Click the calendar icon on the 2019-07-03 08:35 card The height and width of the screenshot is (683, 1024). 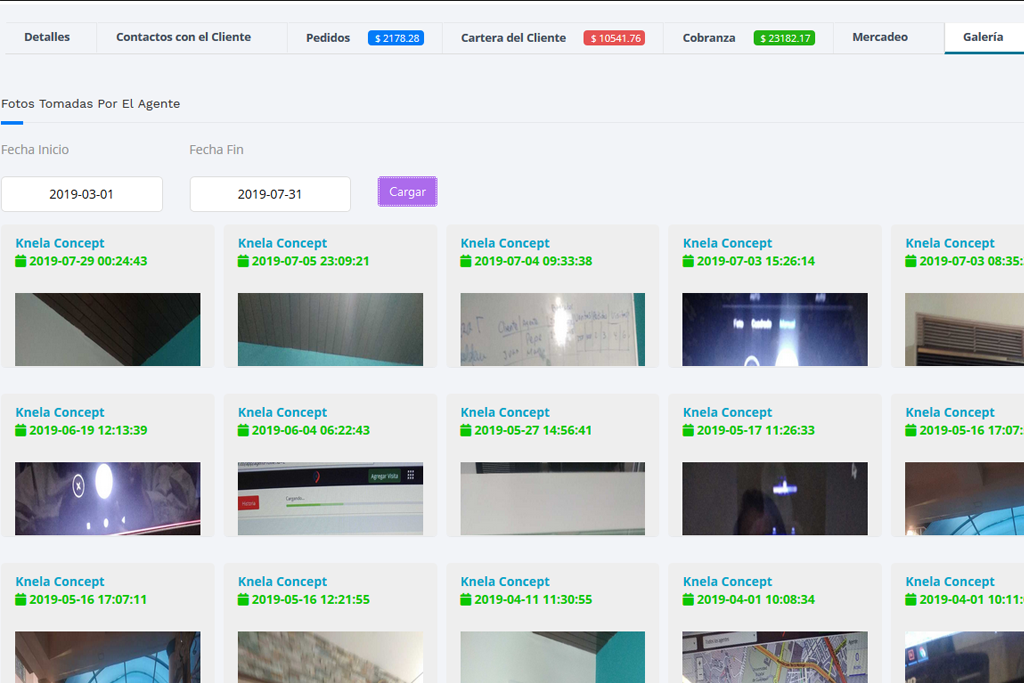coord(911,261)
